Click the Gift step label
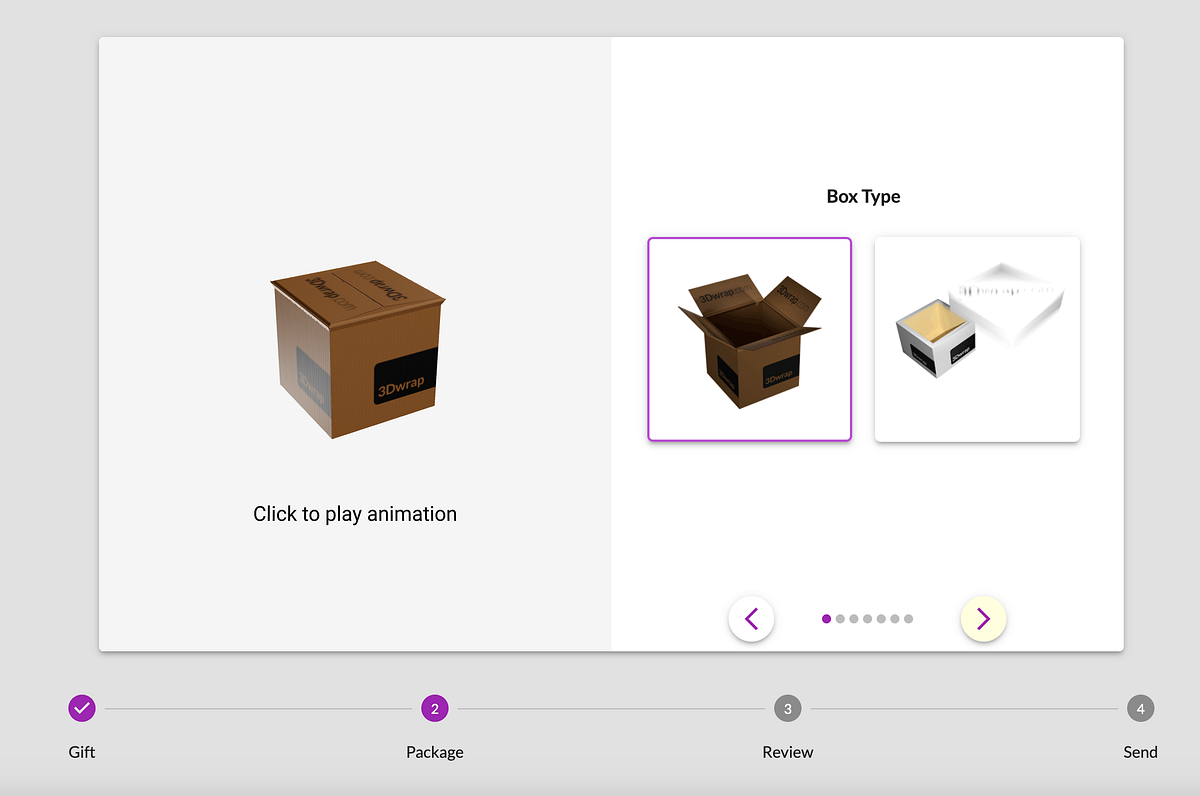 (82, 752)
